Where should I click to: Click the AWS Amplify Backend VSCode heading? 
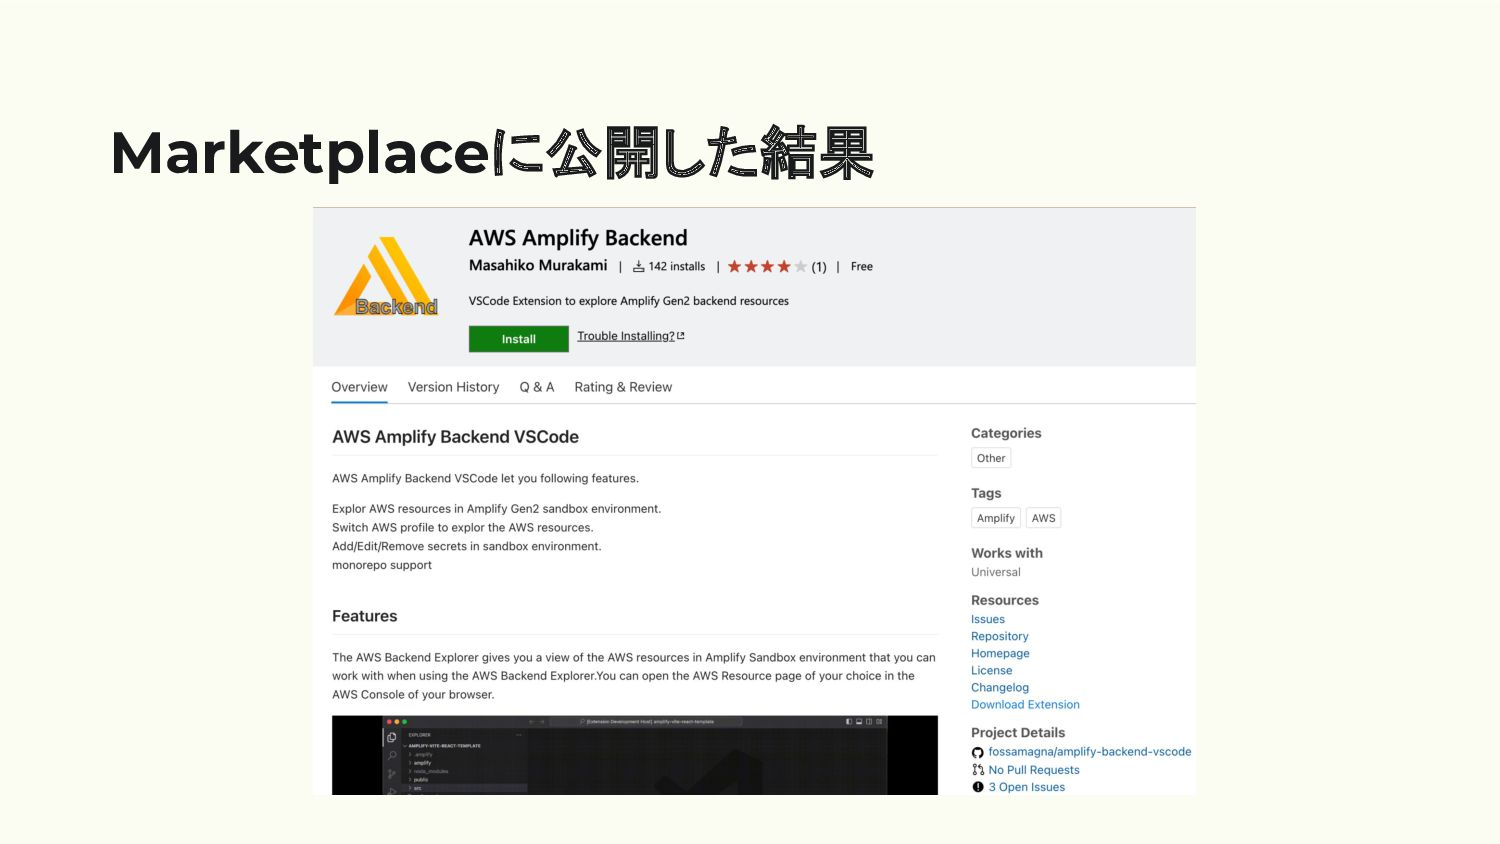click(455, 437)
